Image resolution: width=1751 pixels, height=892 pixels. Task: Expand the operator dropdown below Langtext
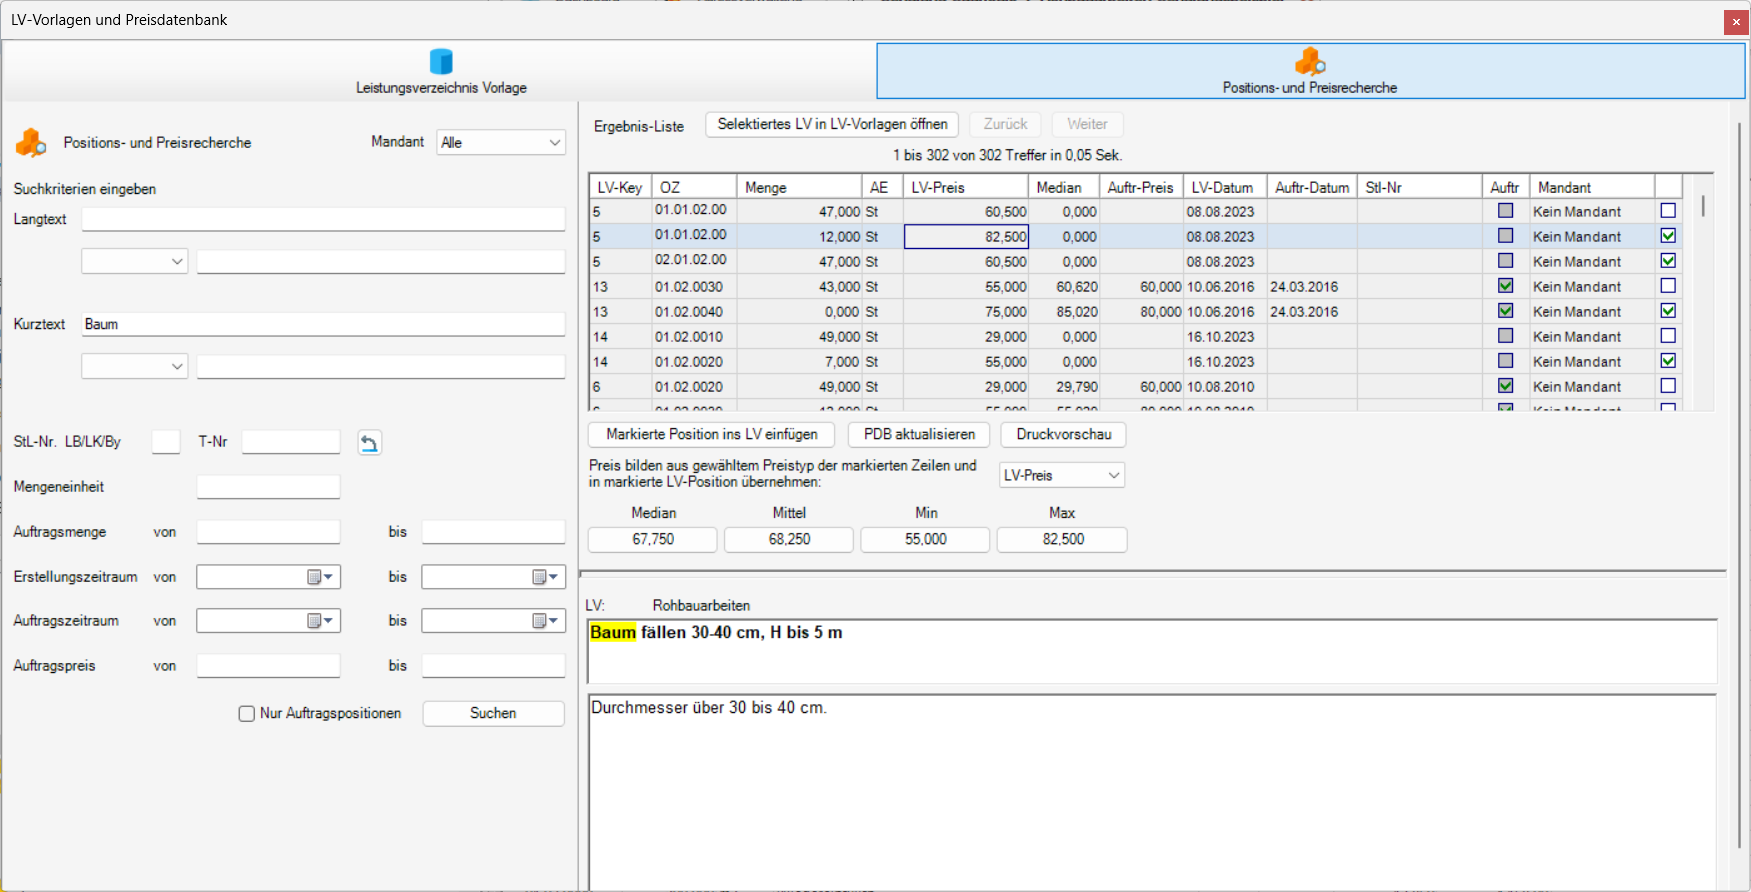coord(135,262)
